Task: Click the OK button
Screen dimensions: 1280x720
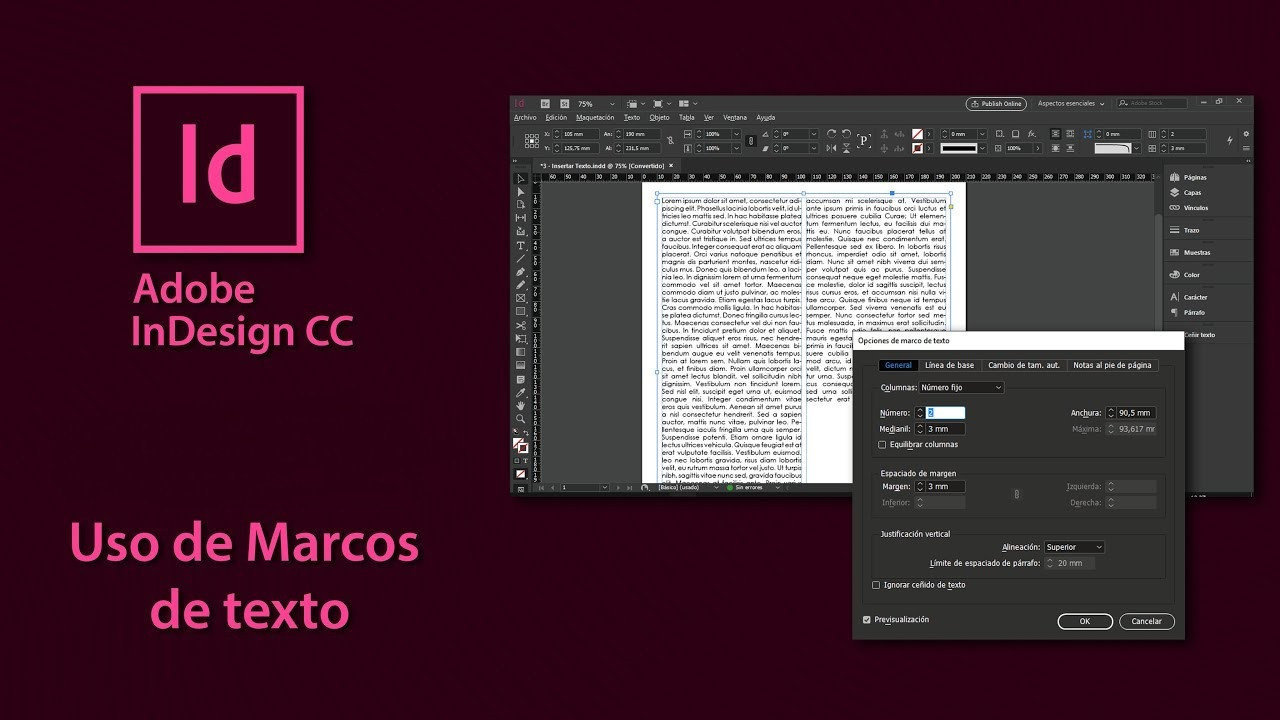Action: 1084,621
